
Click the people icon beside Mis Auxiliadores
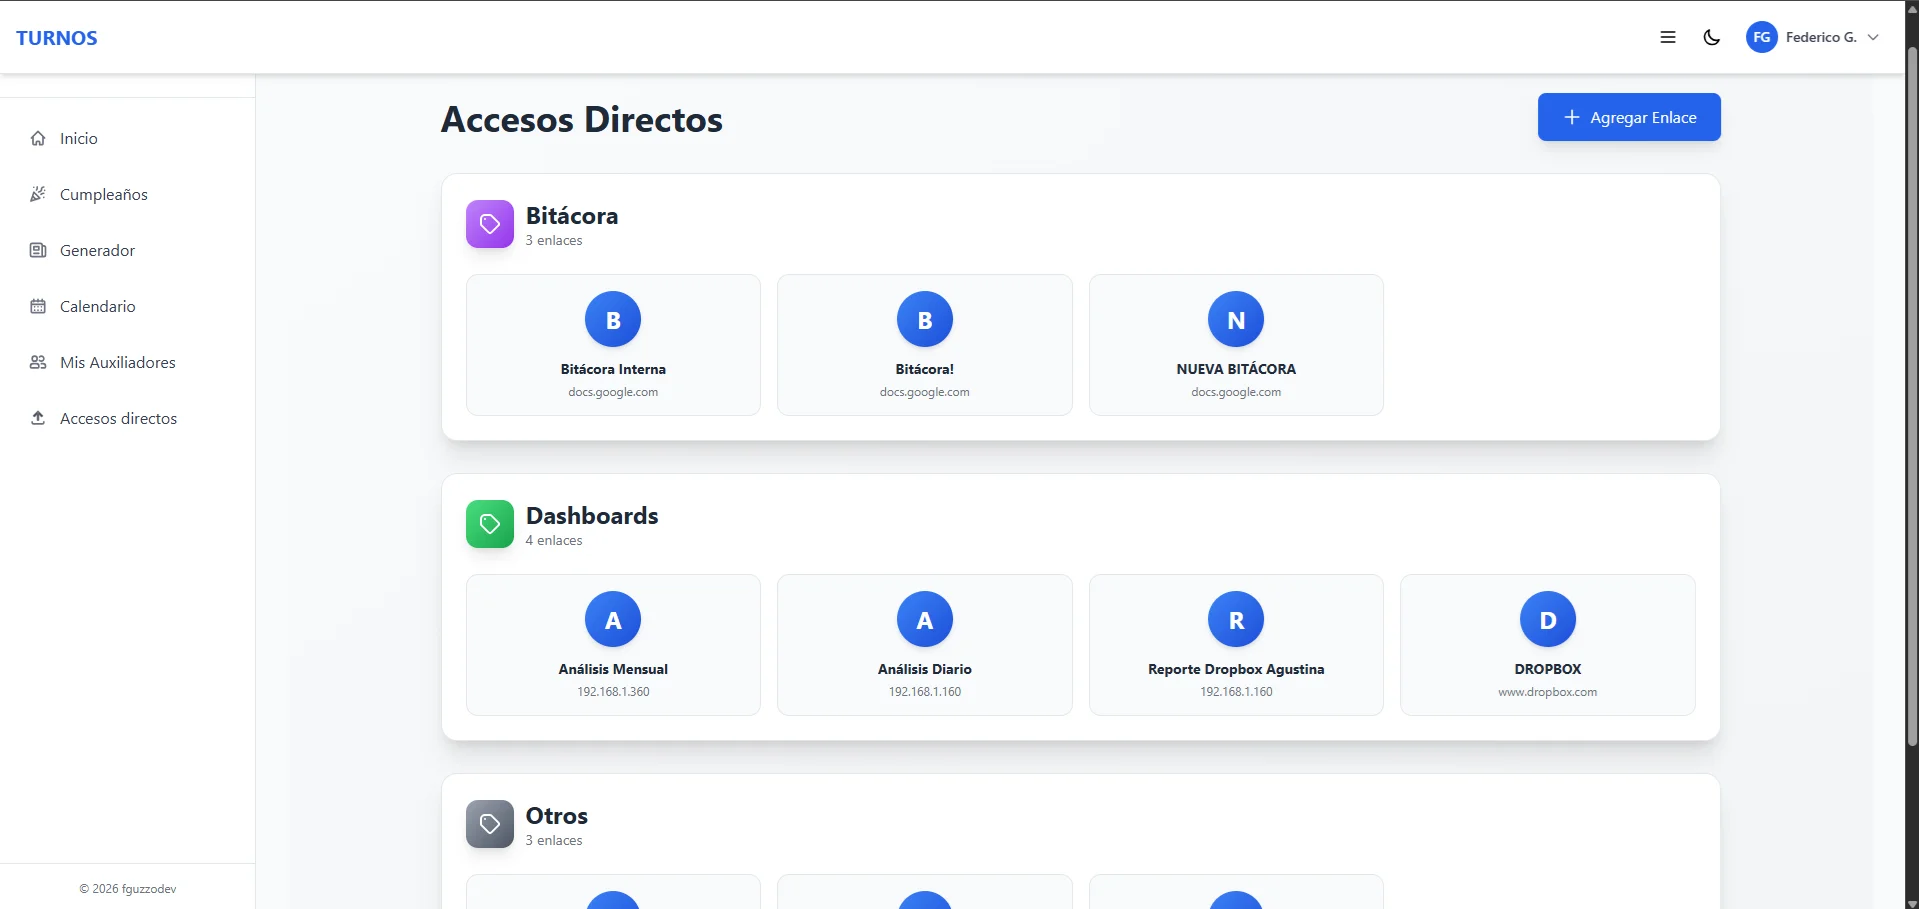pyautogui.click(x=38, y=362)
